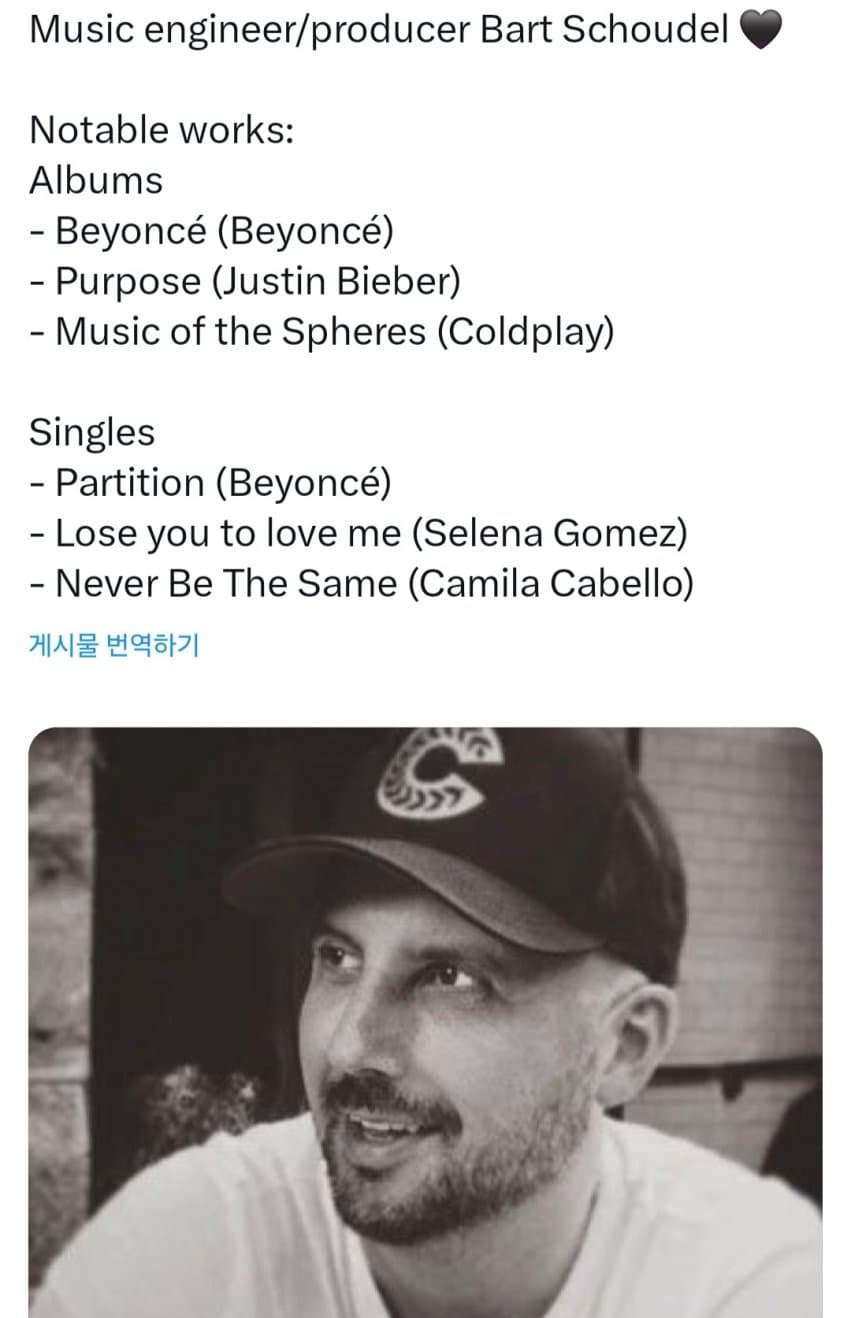
Task: Click the Albums heading line
Action: click(96, 181)
